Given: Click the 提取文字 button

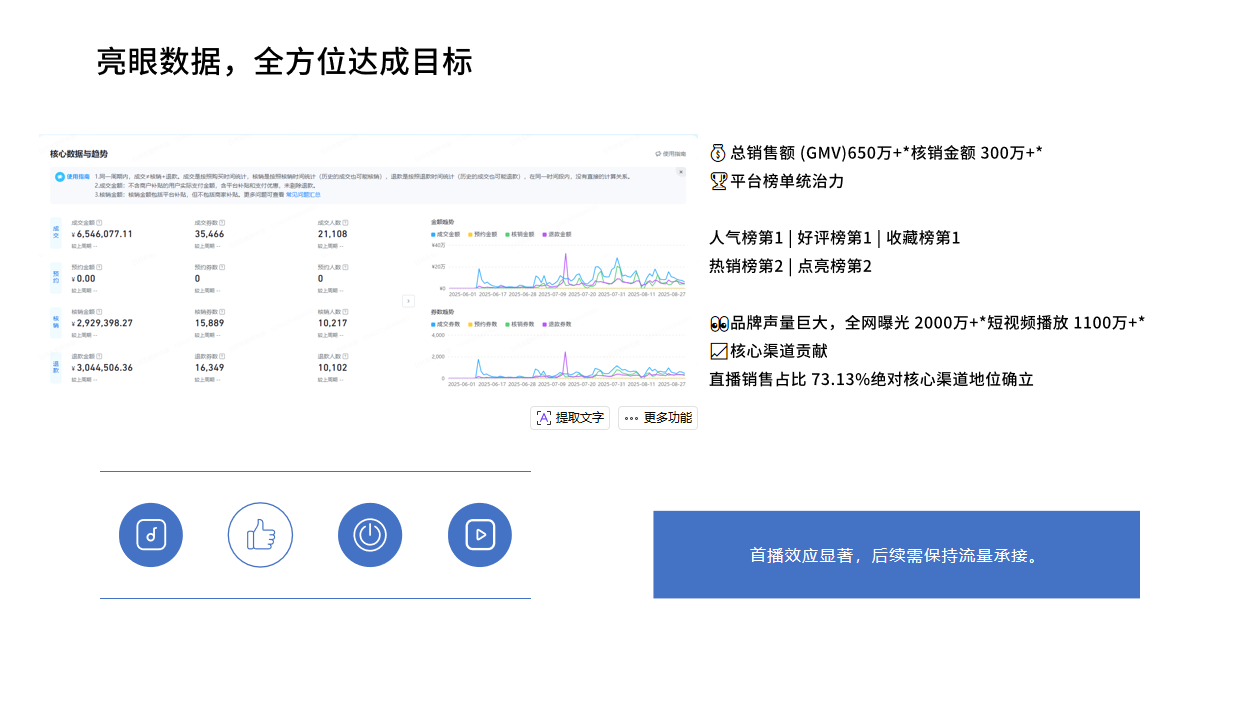Looking at the screenshot, I should [570, 418].
